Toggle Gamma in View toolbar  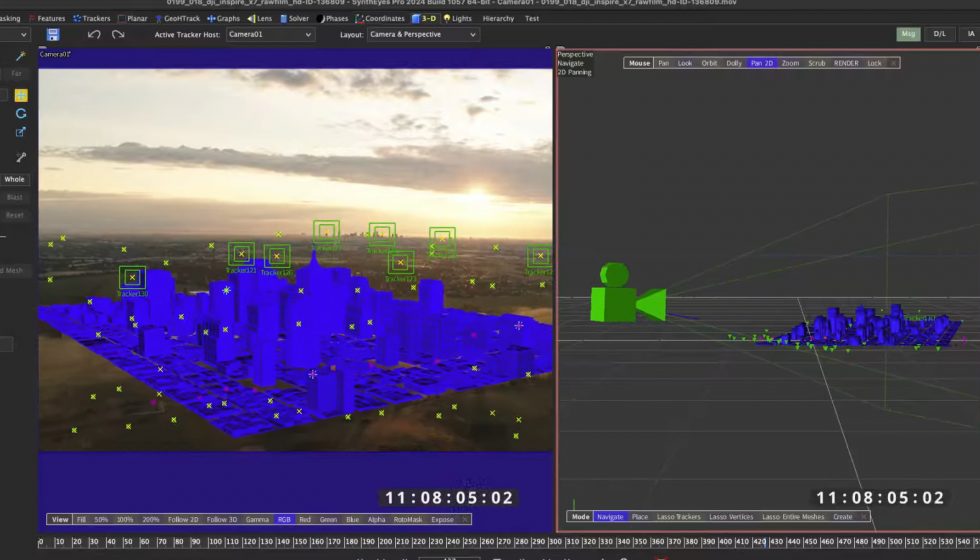pos(257,519)
